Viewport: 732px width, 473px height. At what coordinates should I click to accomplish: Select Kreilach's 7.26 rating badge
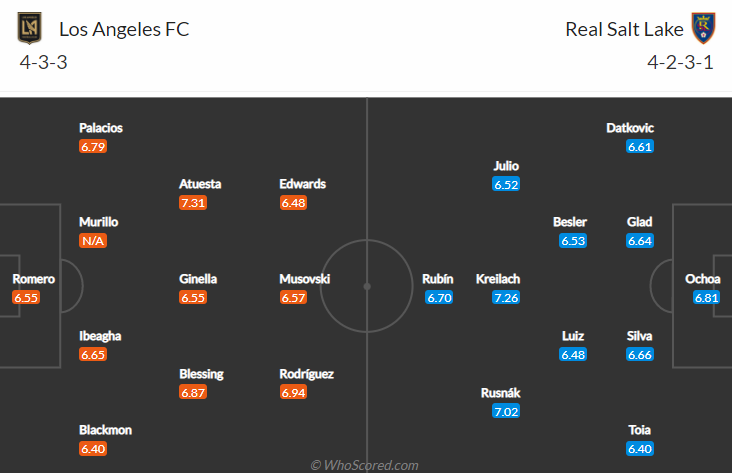pos(506,298)
